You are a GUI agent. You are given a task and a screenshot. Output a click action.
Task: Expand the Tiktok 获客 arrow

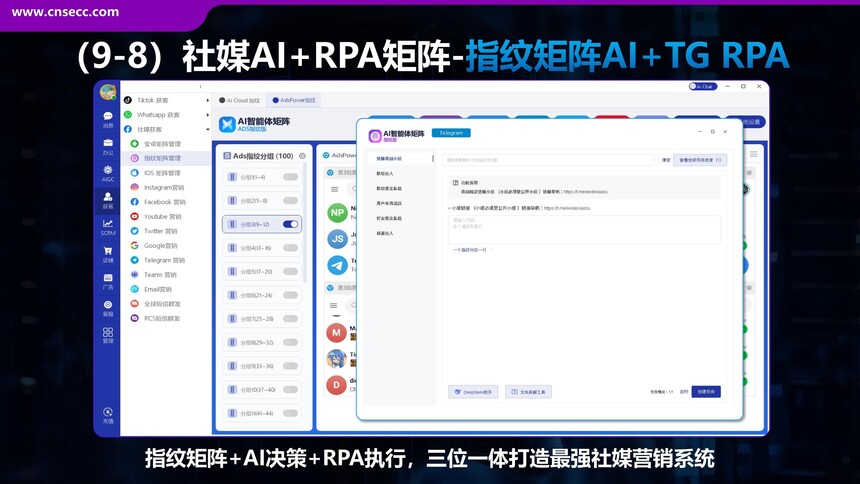[207, 100]
